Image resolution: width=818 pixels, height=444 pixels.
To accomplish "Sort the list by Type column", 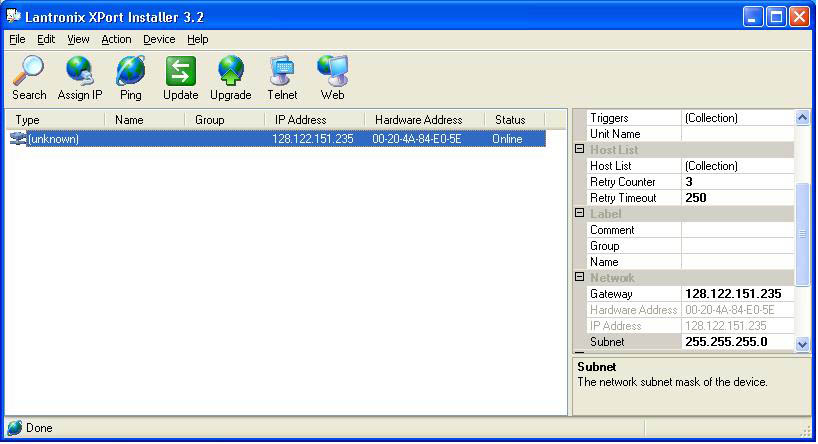I will [x=55, y=120].
